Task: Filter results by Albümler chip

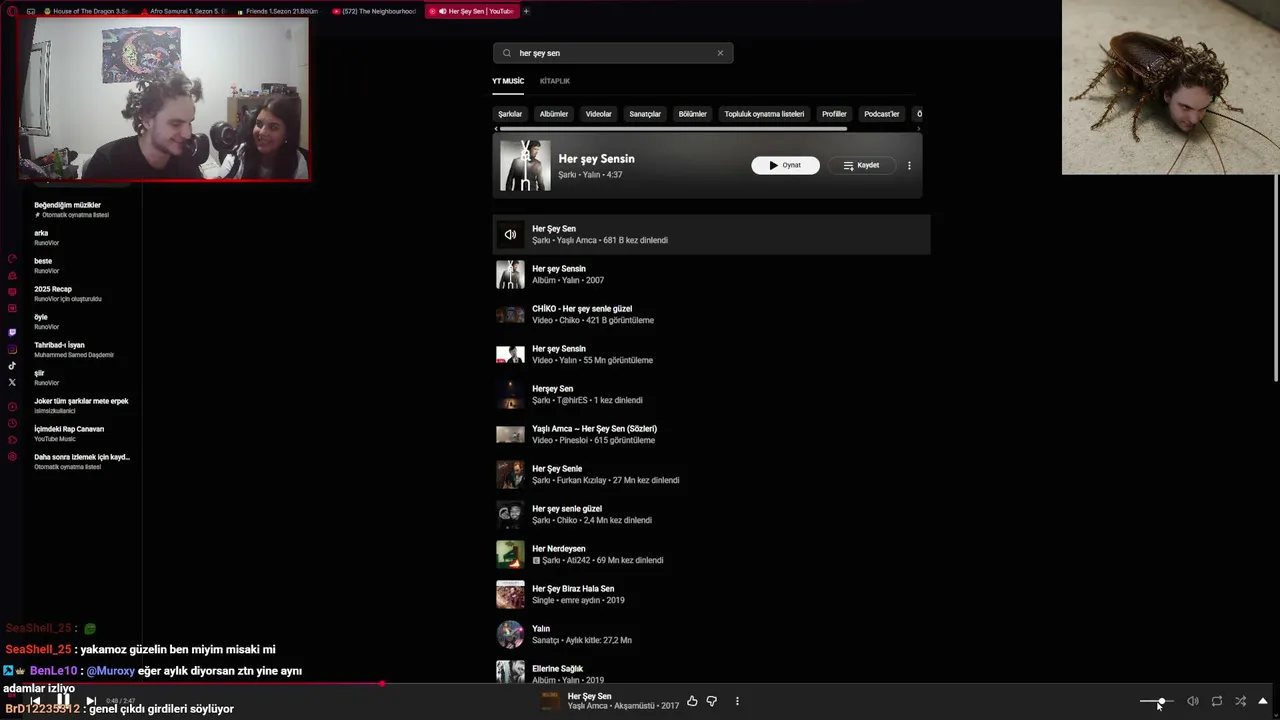Action: 554,114
